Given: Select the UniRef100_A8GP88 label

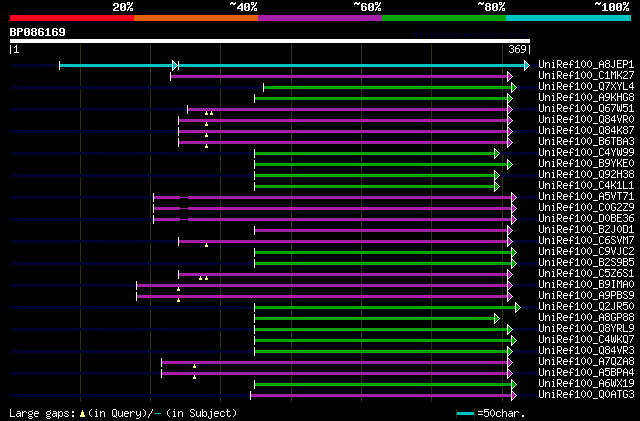Looking at the screenshot, I should pyautogui.click(x=586, y=318).
